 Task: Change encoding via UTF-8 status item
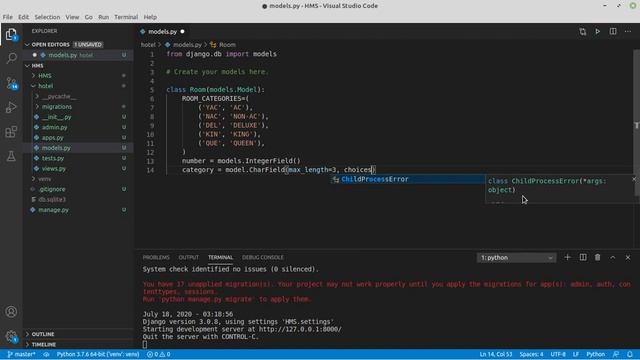pyautogui.click(x=558, y=354)
